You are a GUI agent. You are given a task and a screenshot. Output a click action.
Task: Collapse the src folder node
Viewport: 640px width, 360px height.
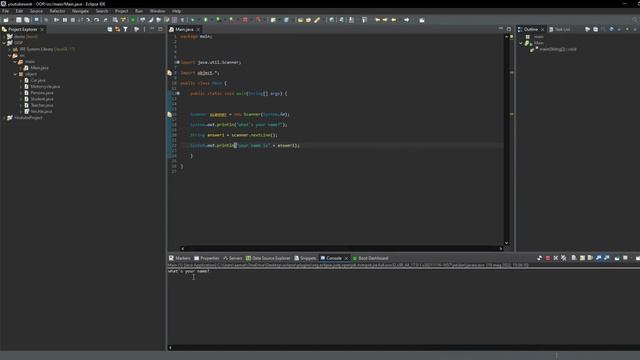[9, 56]
